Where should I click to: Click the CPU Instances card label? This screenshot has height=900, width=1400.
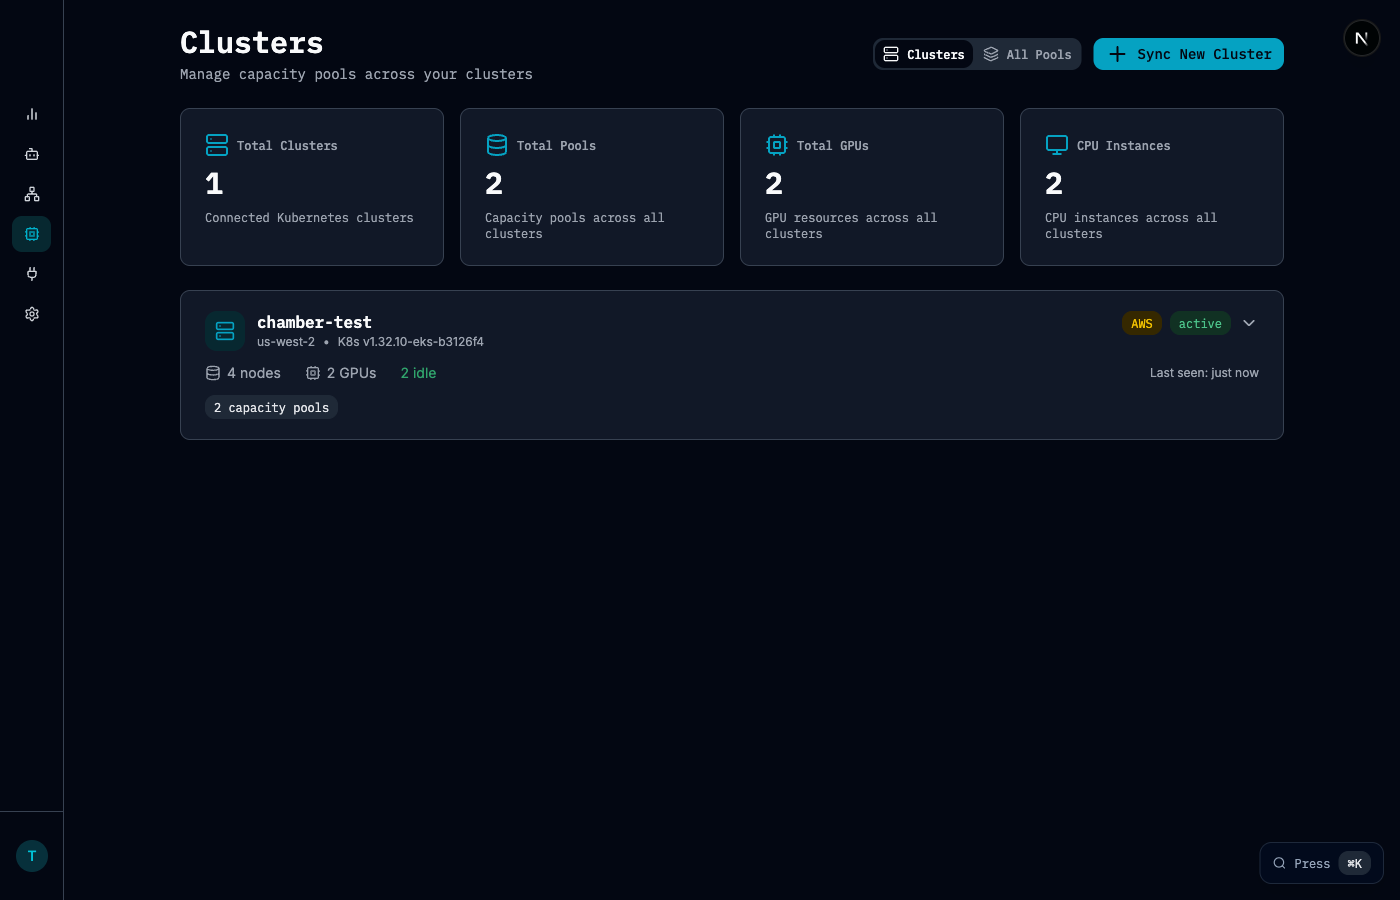click(1123, 146)
